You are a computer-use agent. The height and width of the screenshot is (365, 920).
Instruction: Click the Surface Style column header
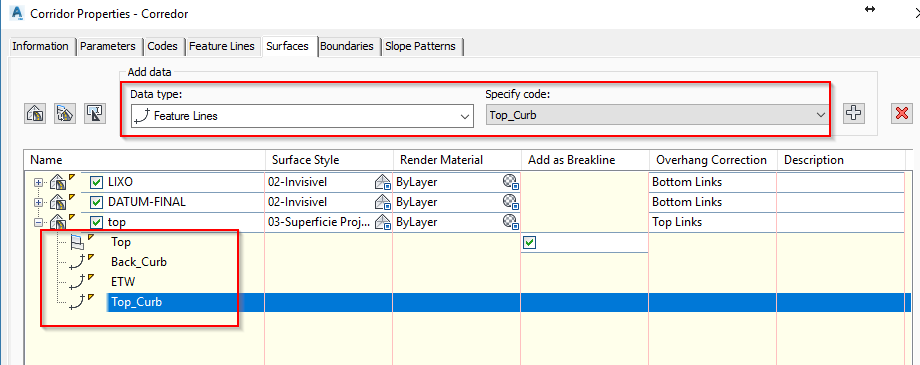pyautogui.click(x=329, y=160)
